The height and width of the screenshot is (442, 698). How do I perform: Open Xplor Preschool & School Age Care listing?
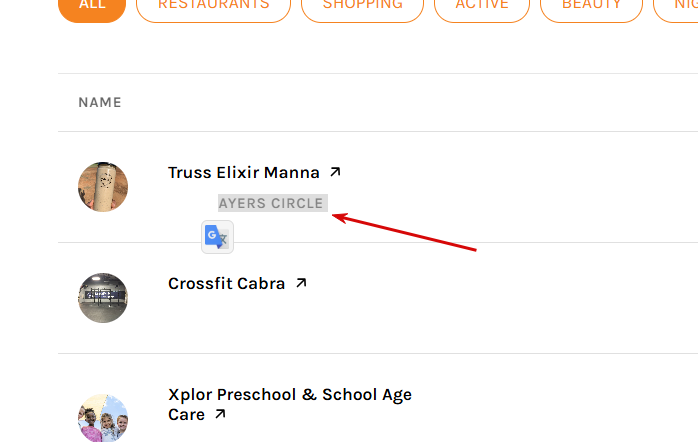tap(290, 404)
